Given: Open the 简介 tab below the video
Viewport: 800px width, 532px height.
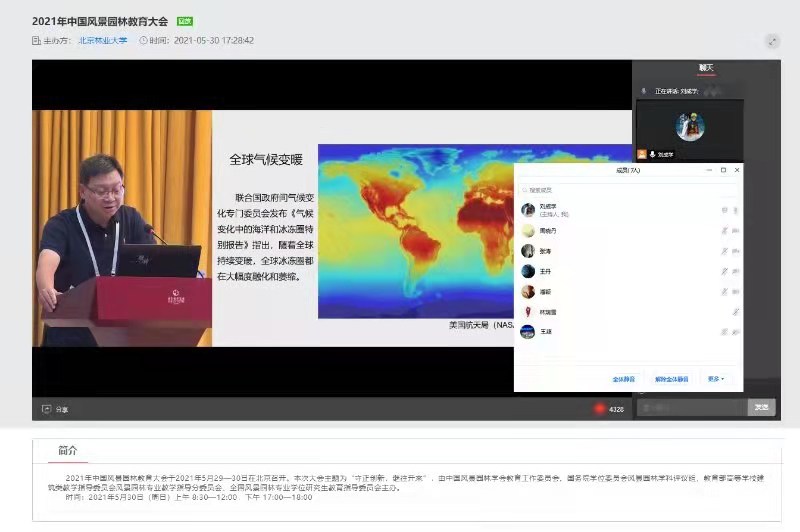Looking at the screenshot, I should pos(67,450).
